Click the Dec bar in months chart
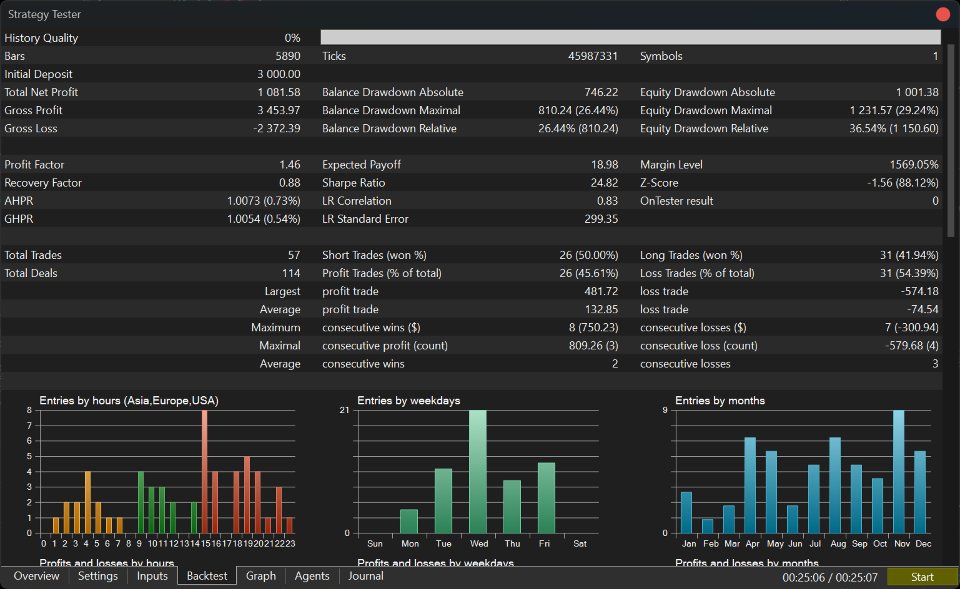Screen dimensions: 960x589 tap(920, 492)
